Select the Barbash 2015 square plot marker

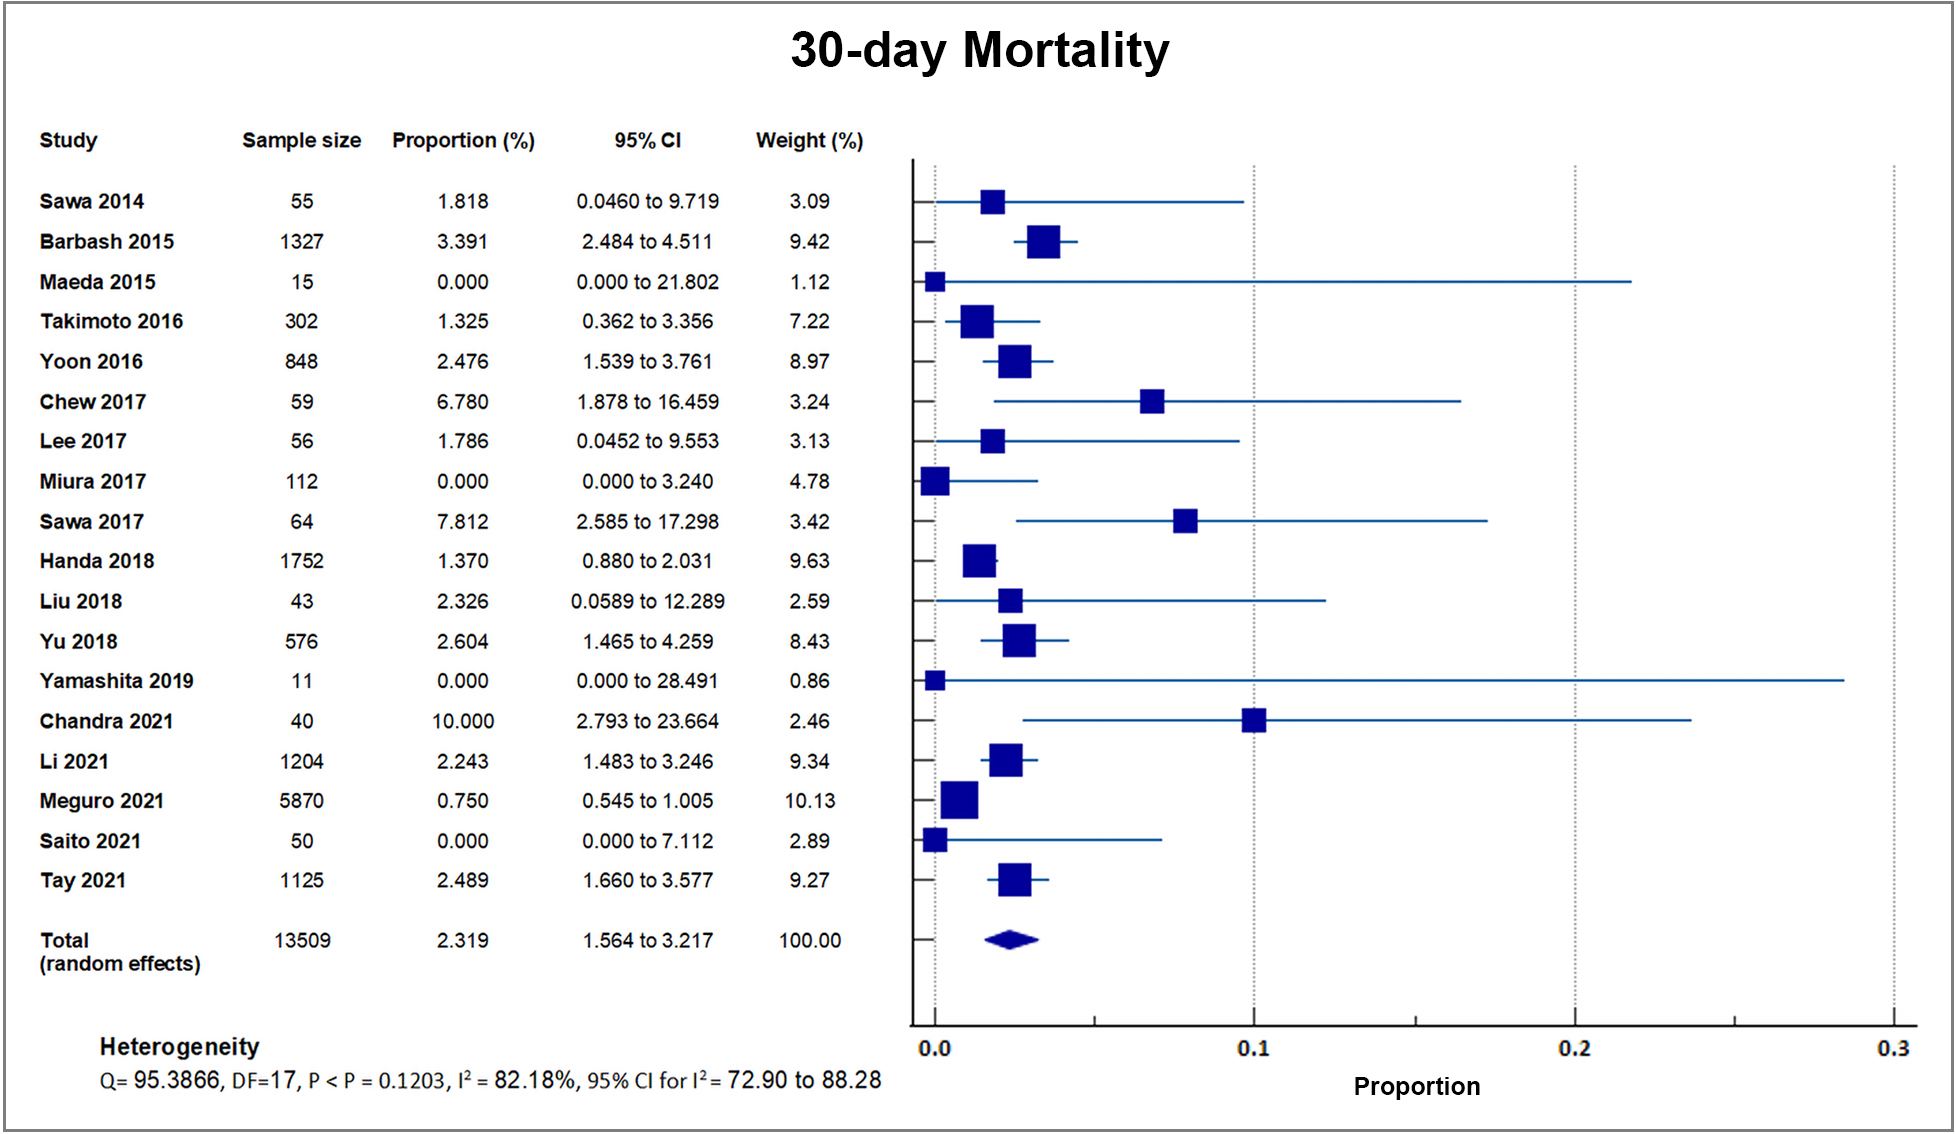(x=1043, y=241)
